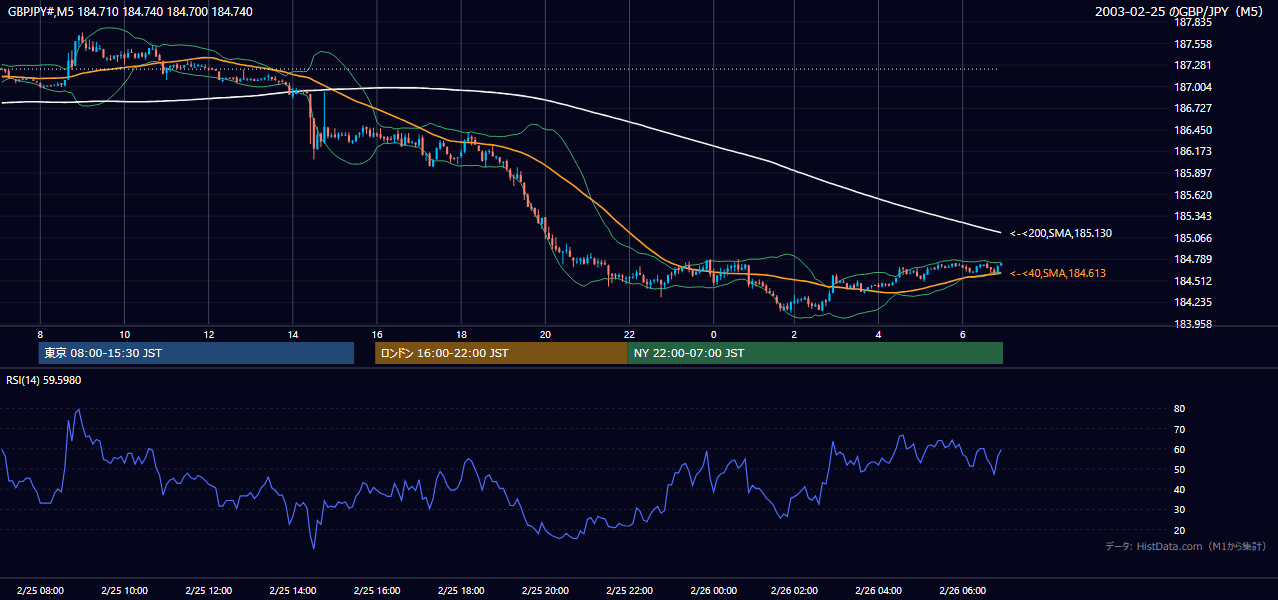Viewport: 1278px width, 600px height.
Task: Click the 187.558 price axis value
Action: pos(1192,44)
